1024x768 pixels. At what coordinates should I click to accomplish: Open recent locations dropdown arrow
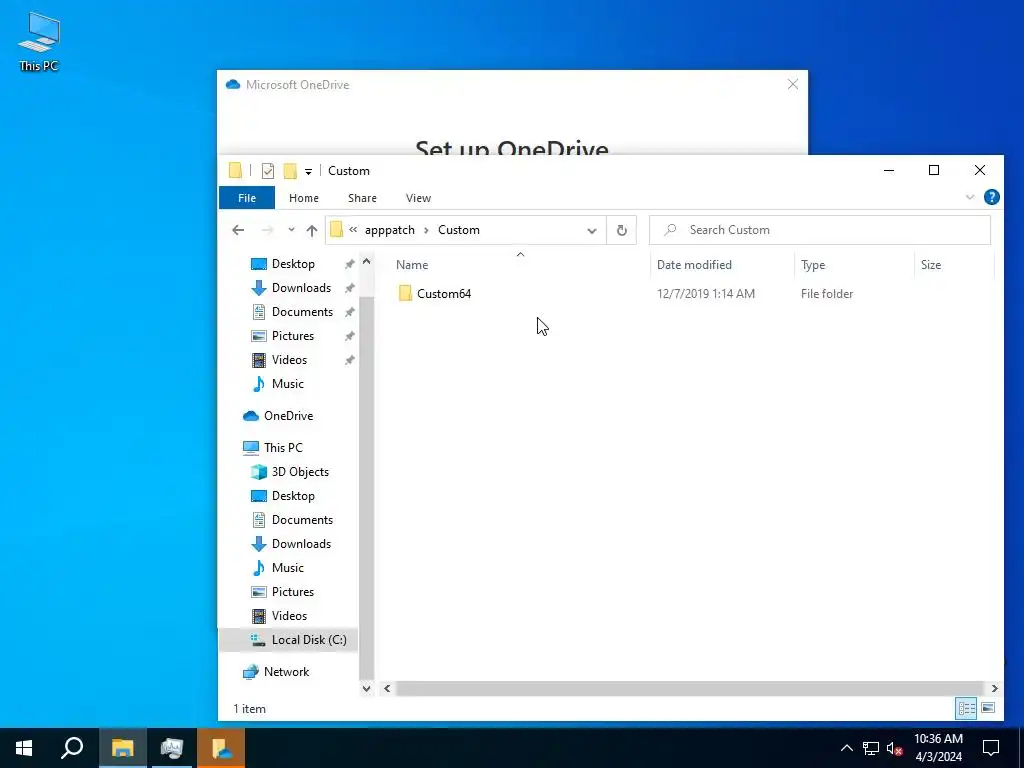291,230
